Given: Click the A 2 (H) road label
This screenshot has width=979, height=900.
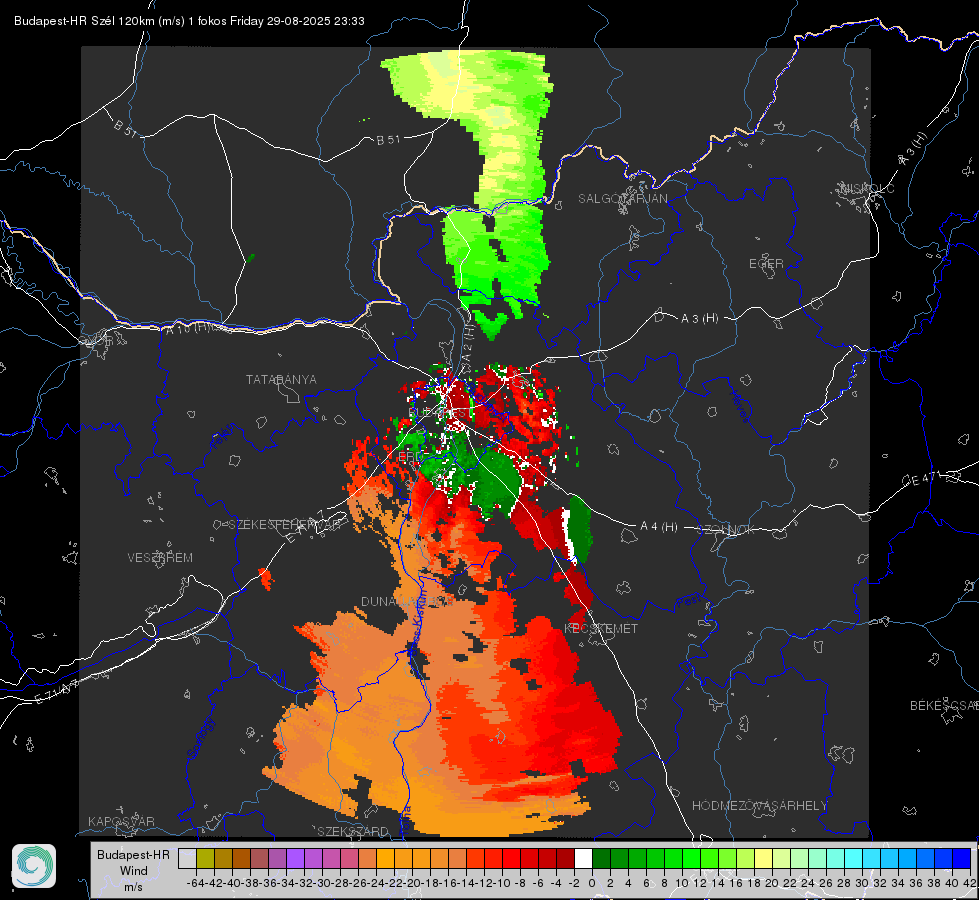Looking at the screenshot, I should pos(467,342).
